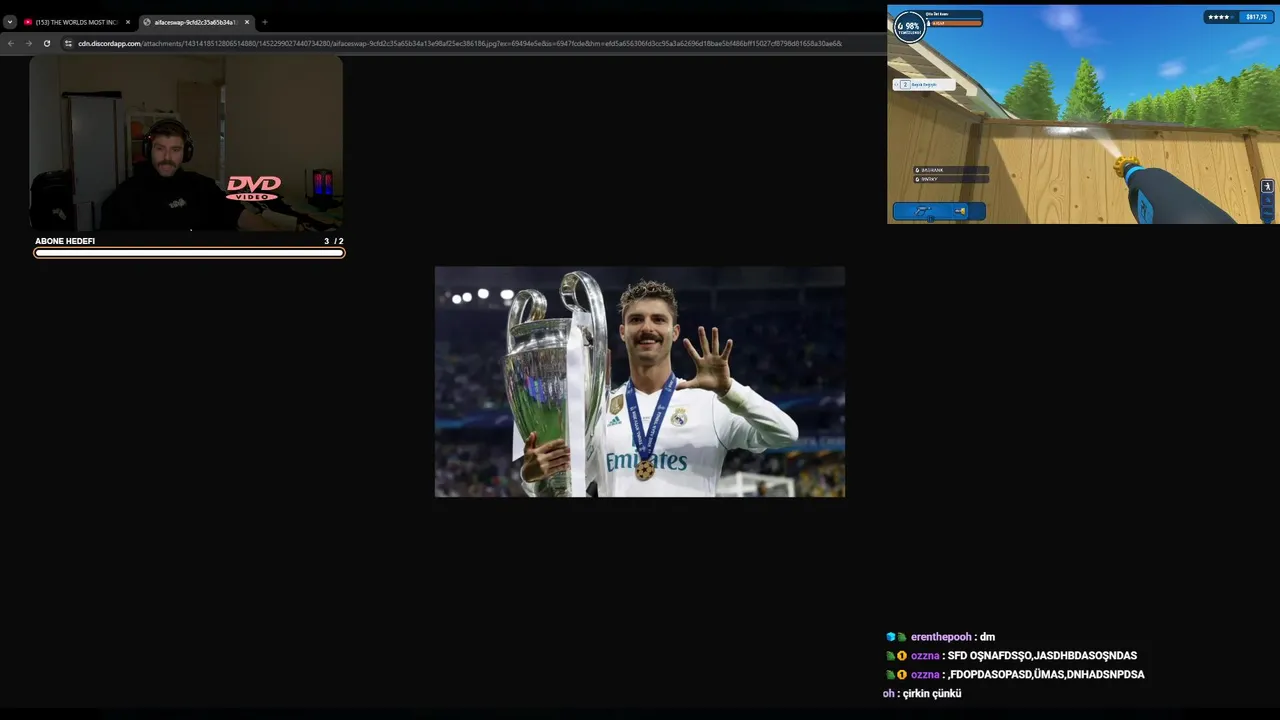1280x720 pixels.
Task: Go forward in browser history
Action: point(29,43)
